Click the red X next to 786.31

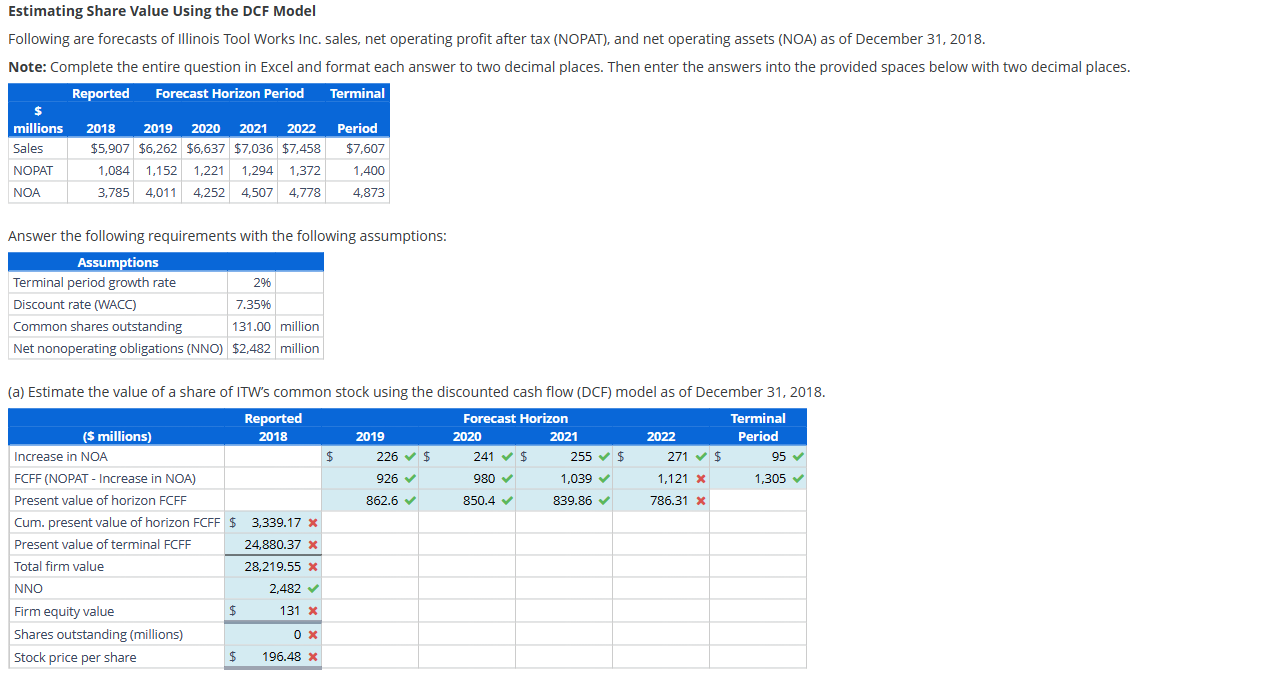(699, 500)
